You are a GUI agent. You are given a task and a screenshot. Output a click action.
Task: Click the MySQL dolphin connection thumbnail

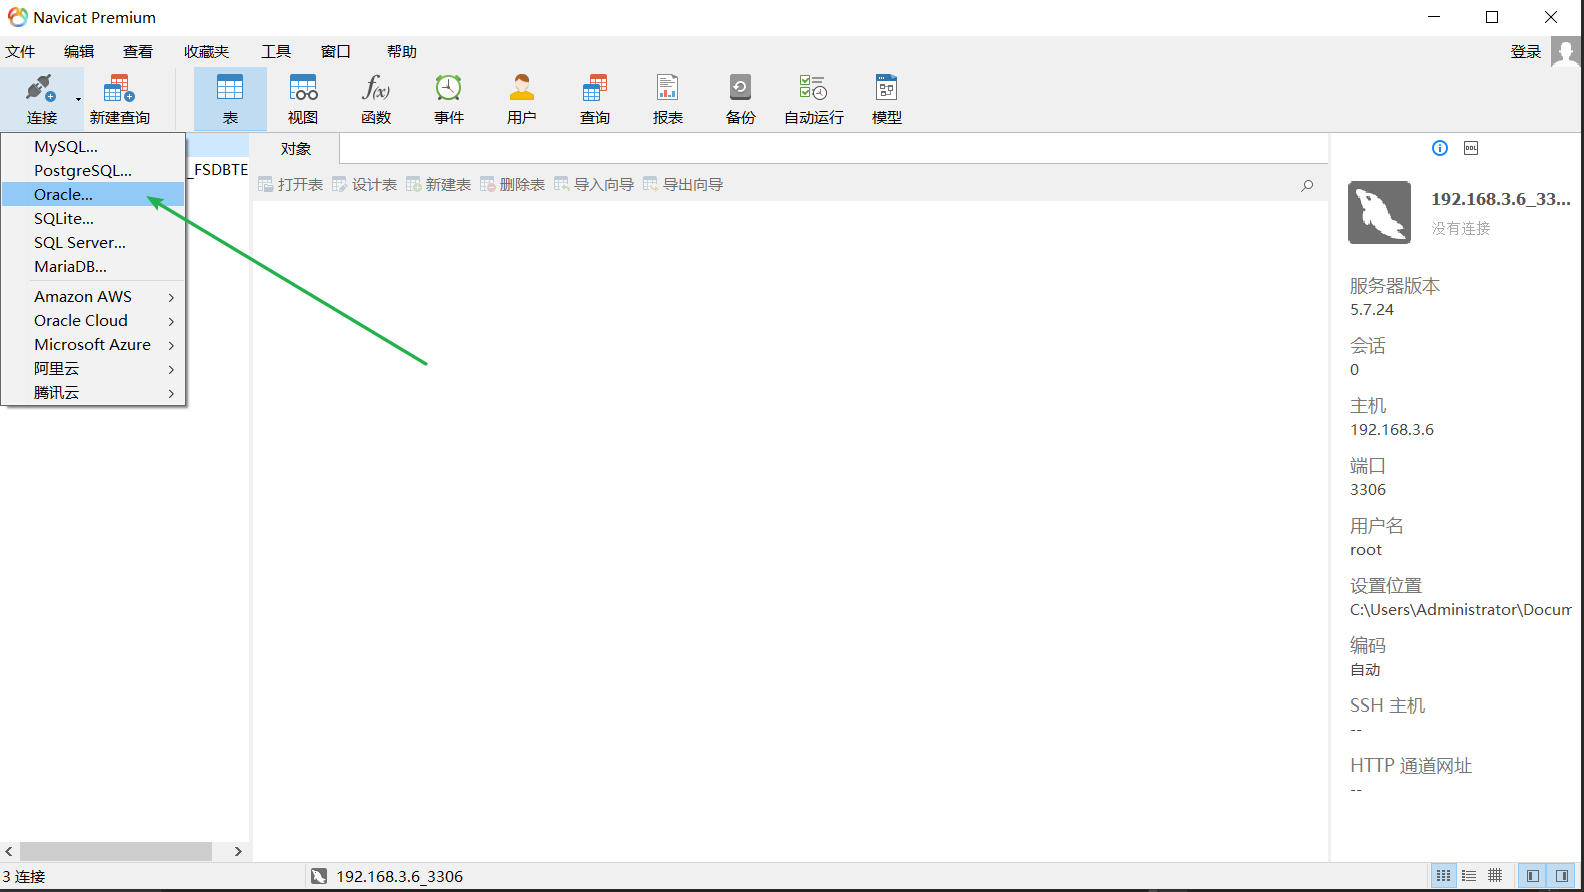(x=1379, y=212)
